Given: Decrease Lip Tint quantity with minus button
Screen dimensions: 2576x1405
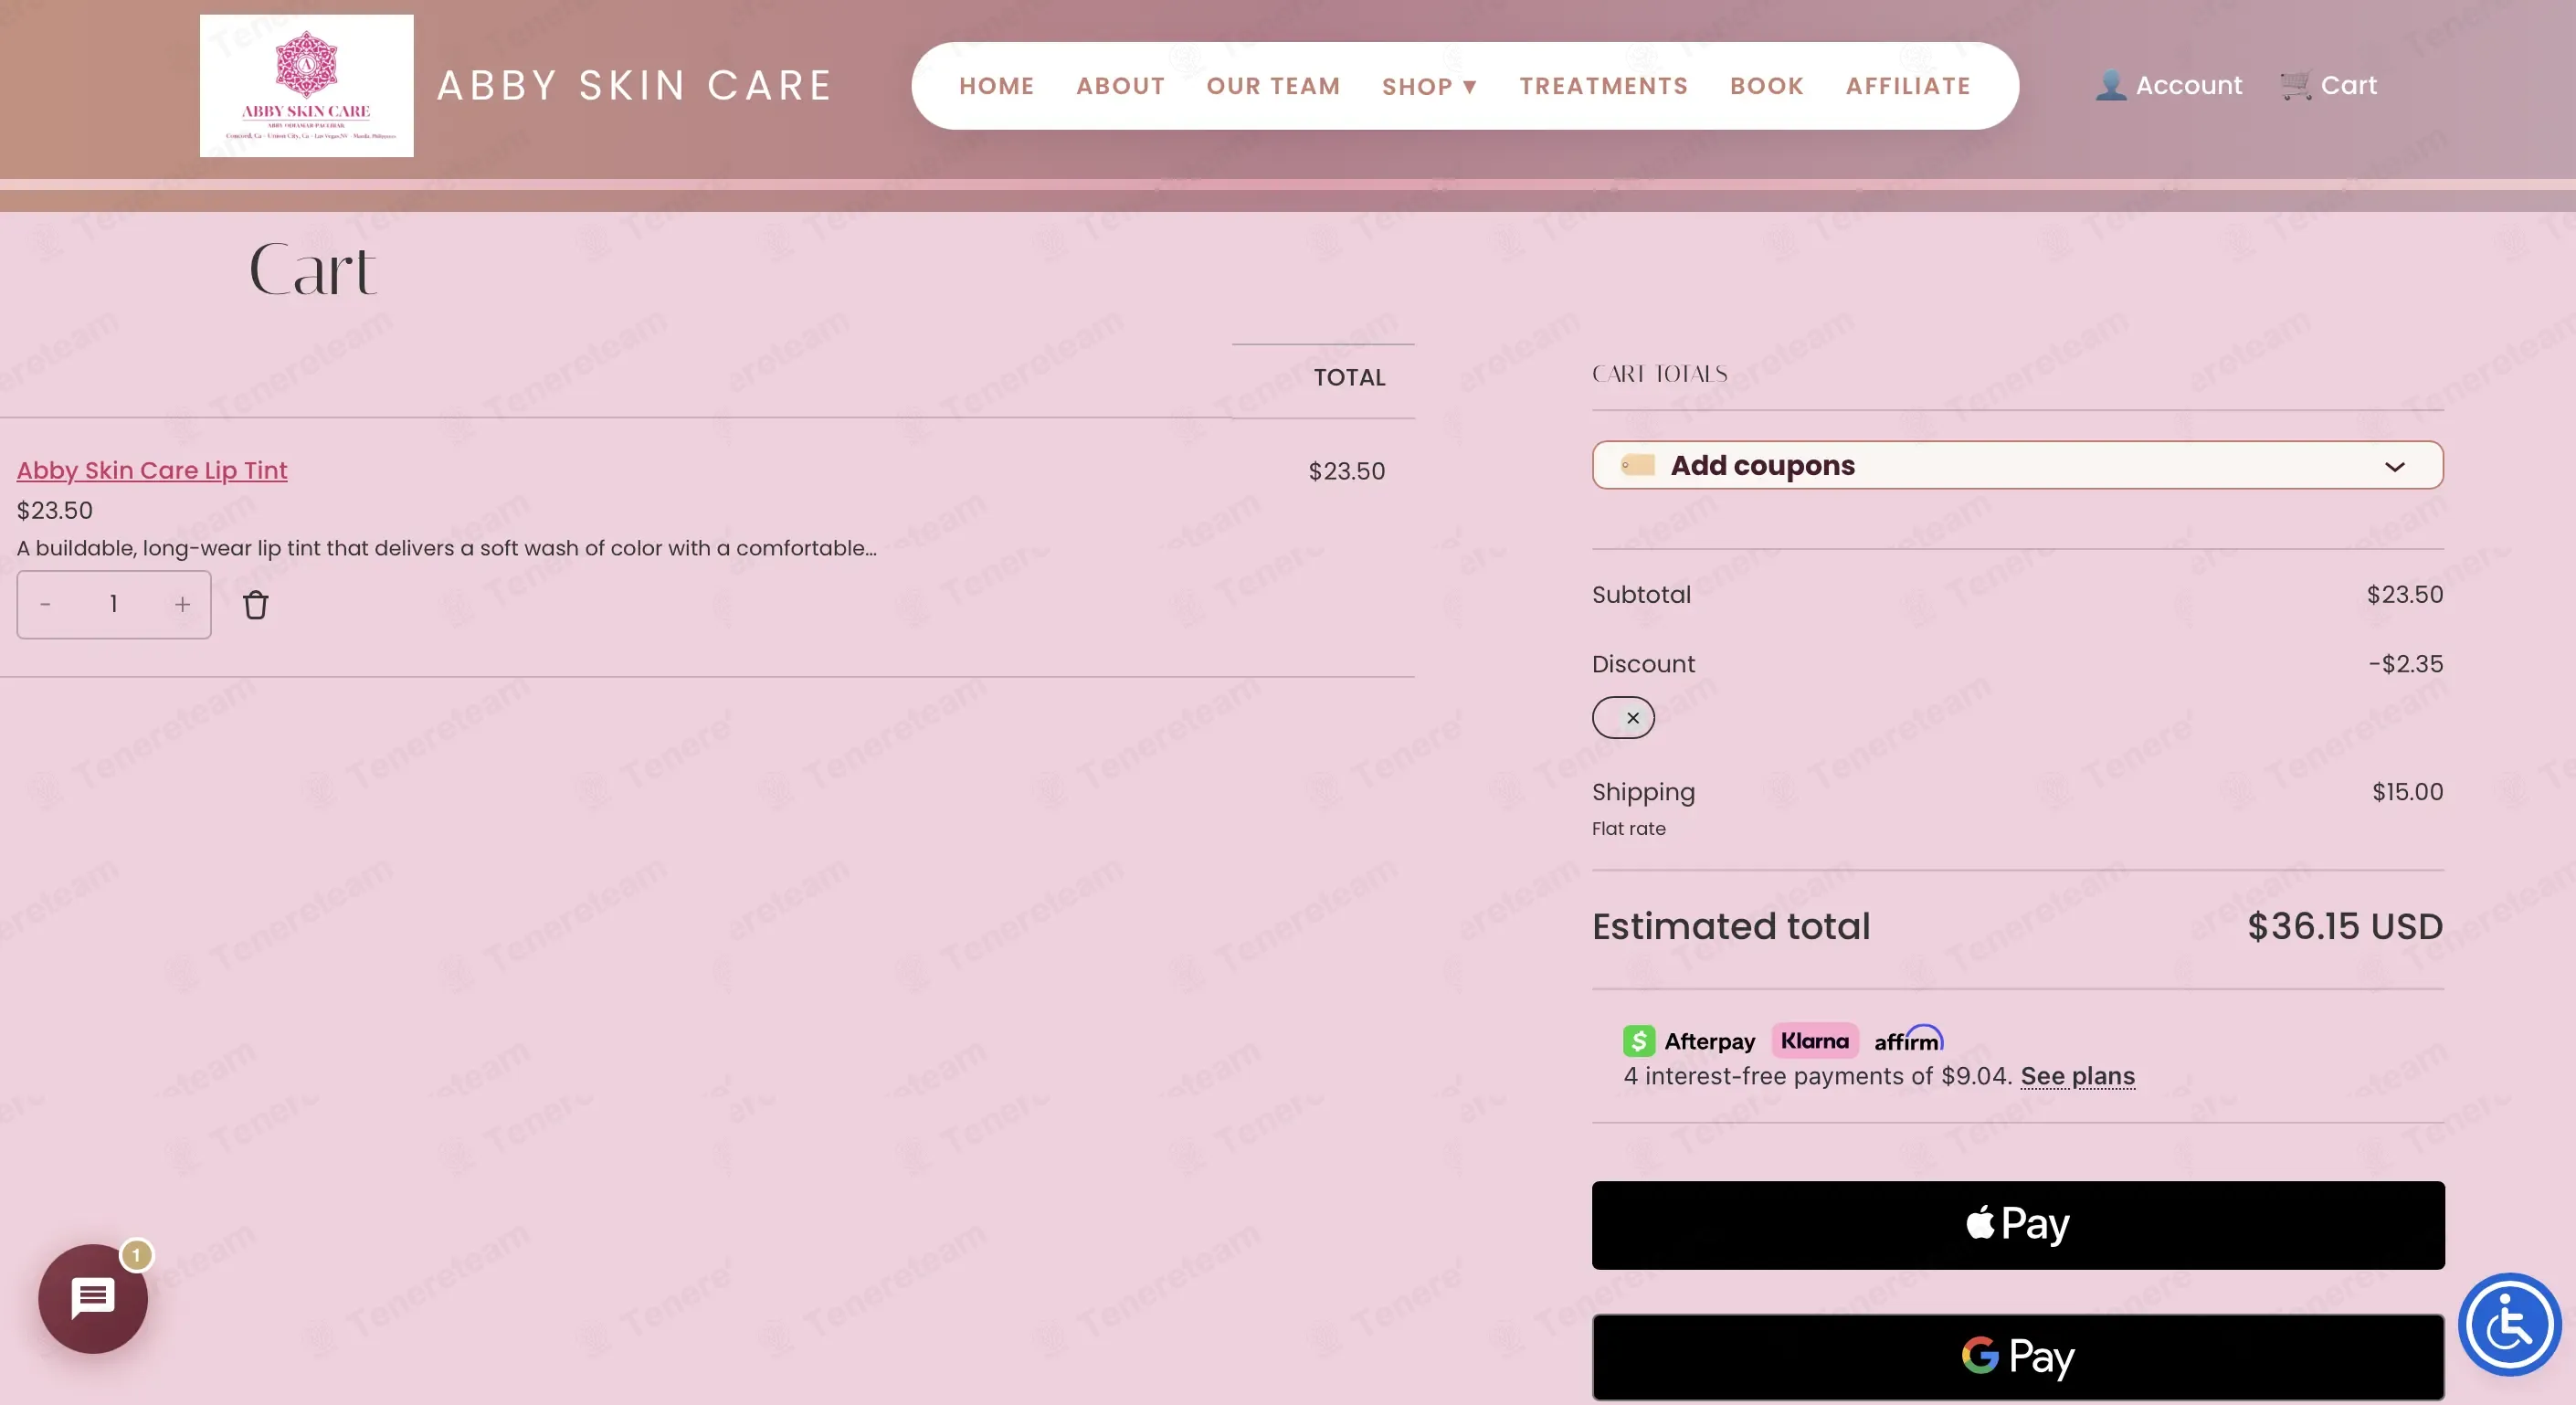Looking at the screenshot, I should (45, 604).
